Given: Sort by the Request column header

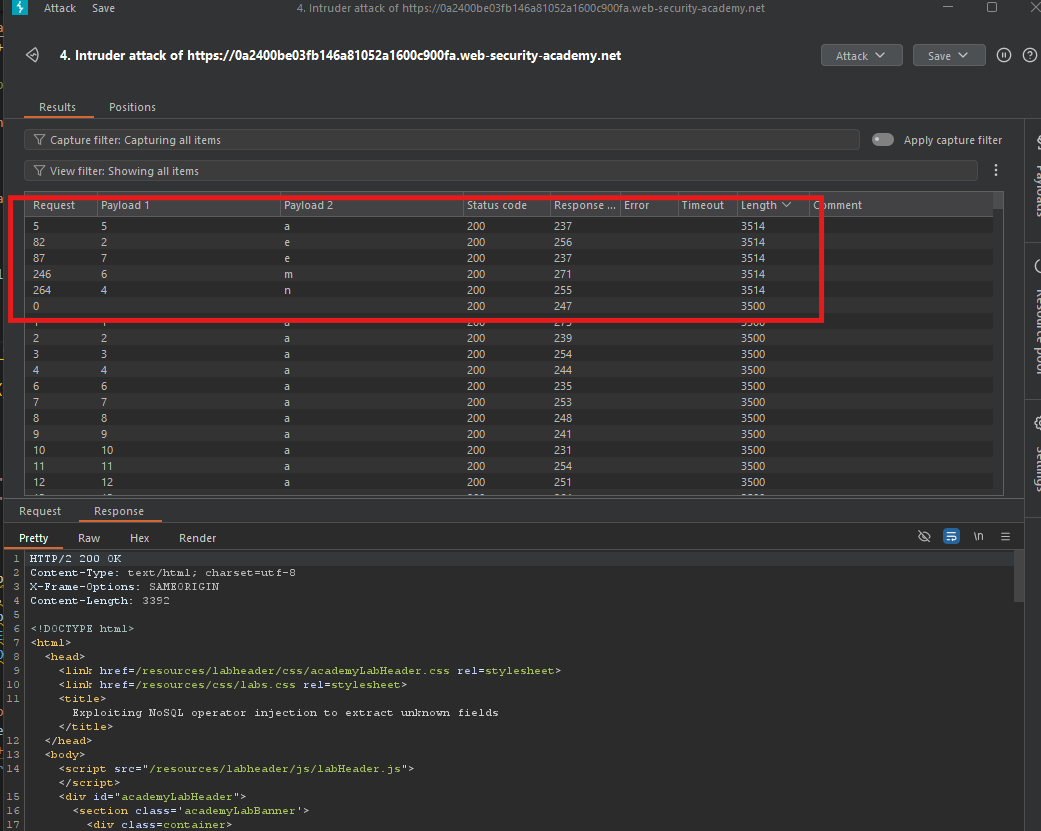Looking at the screenshot, I should click(60, 205).
